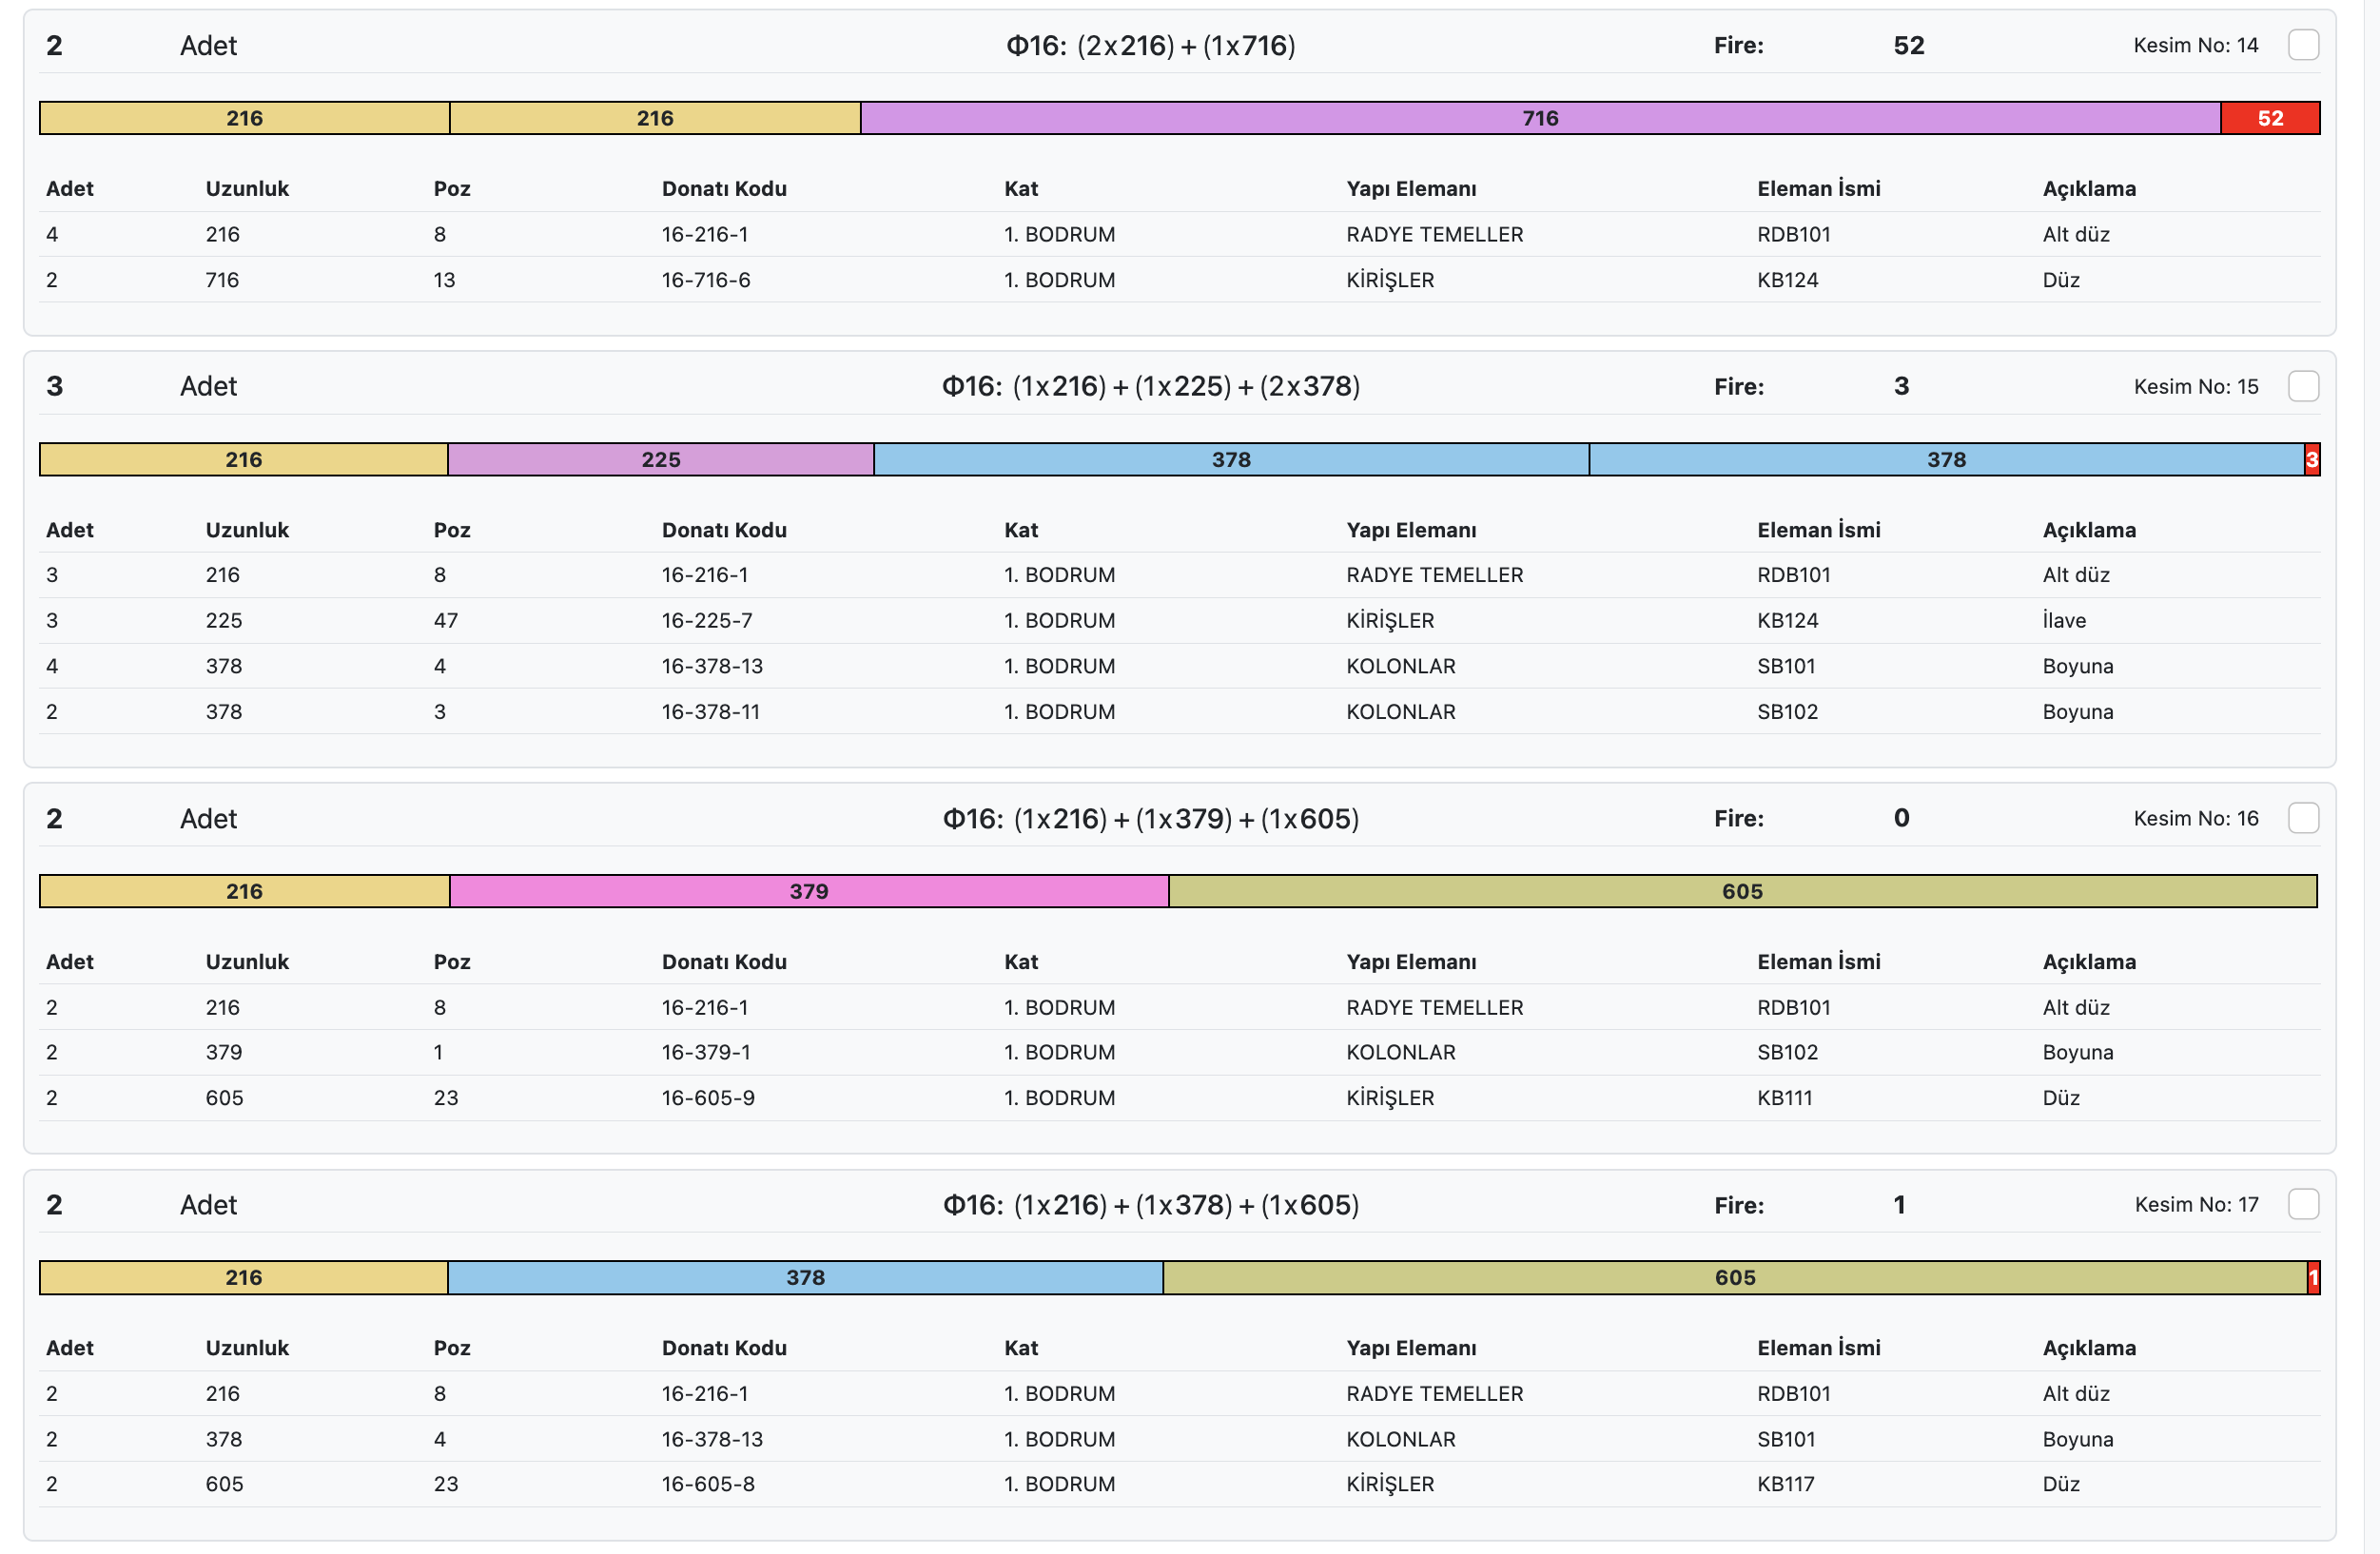Click the pink 379 bar segment
This screenshot has height=1554, width=2380.
[x=809, y=891]
